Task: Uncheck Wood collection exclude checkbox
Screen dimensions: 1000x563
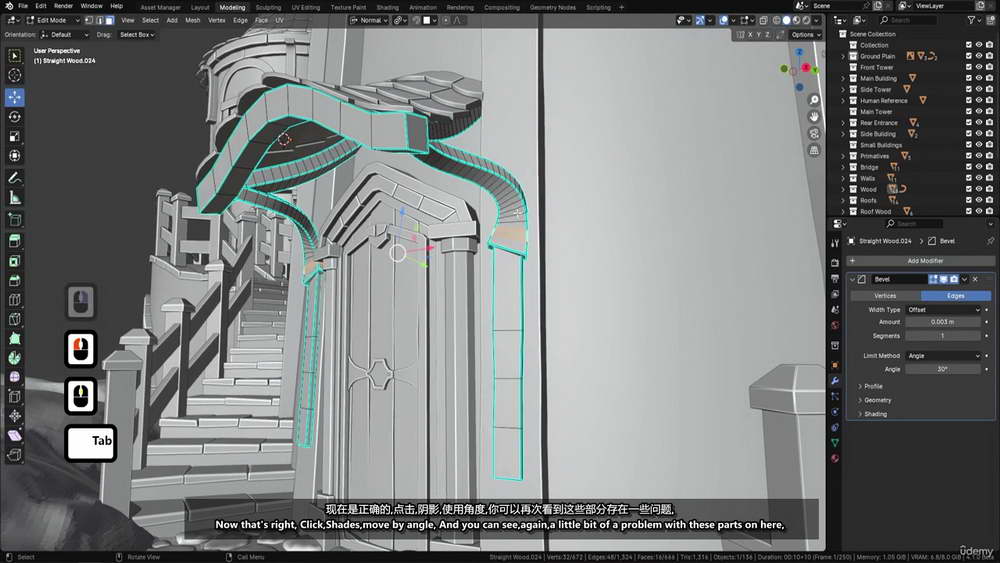Action: 969,189
